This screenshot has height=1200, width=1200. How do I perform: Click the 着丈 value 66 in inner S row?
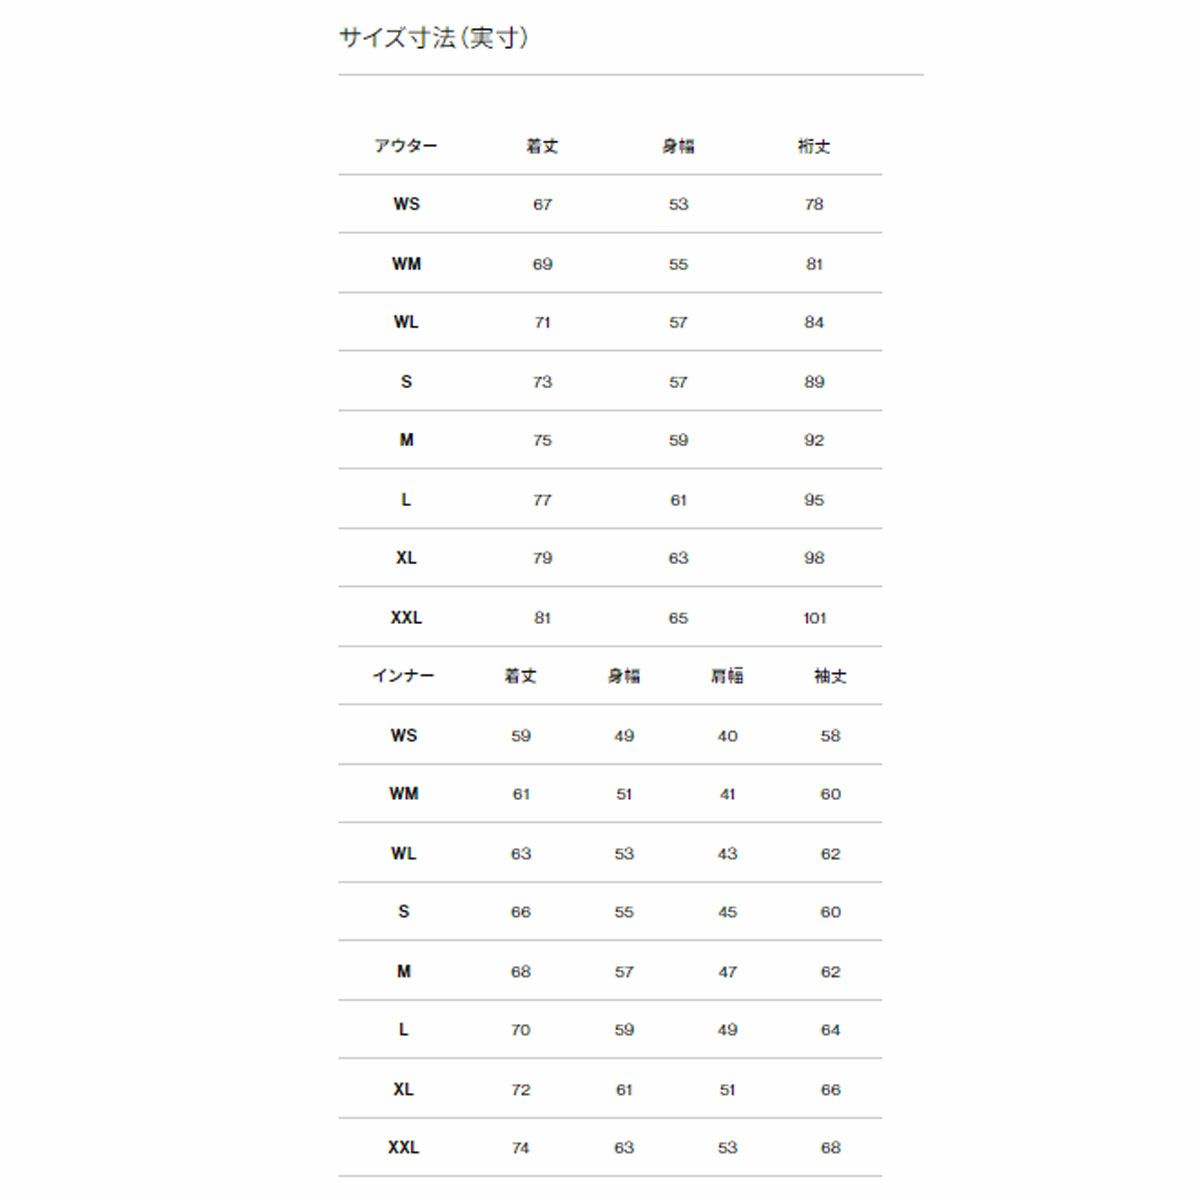coord(521,912)
